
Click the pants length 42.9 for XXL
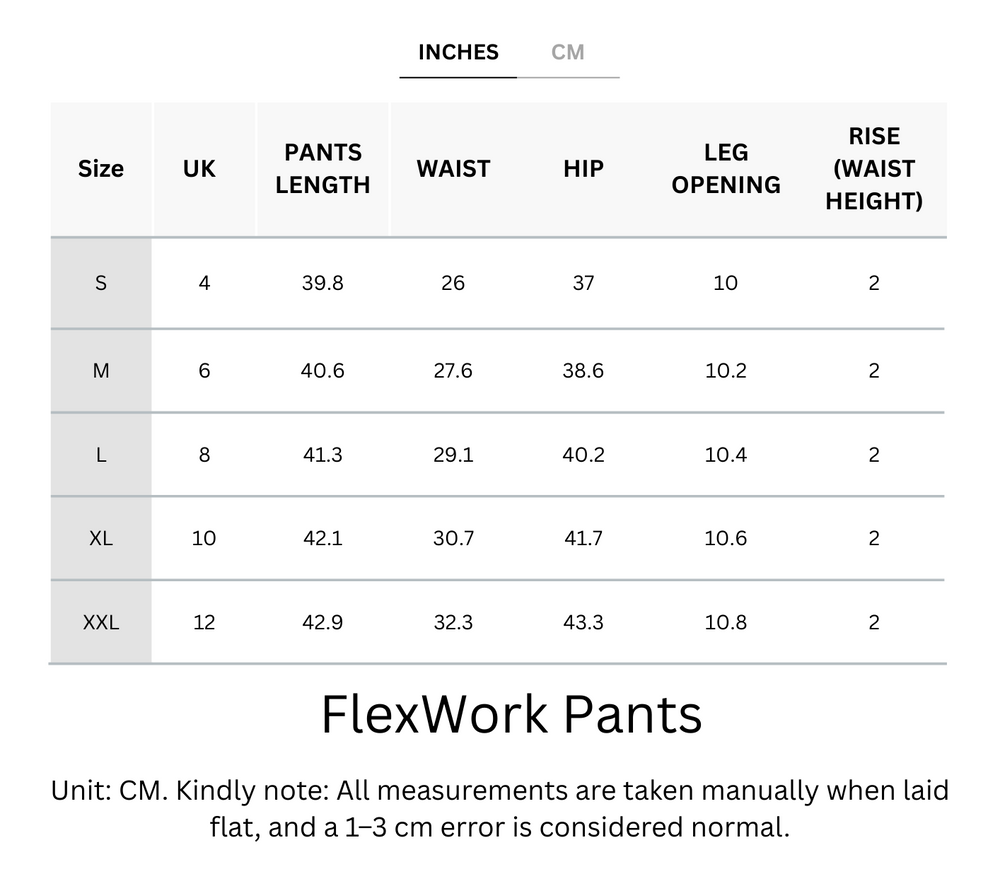322,622
